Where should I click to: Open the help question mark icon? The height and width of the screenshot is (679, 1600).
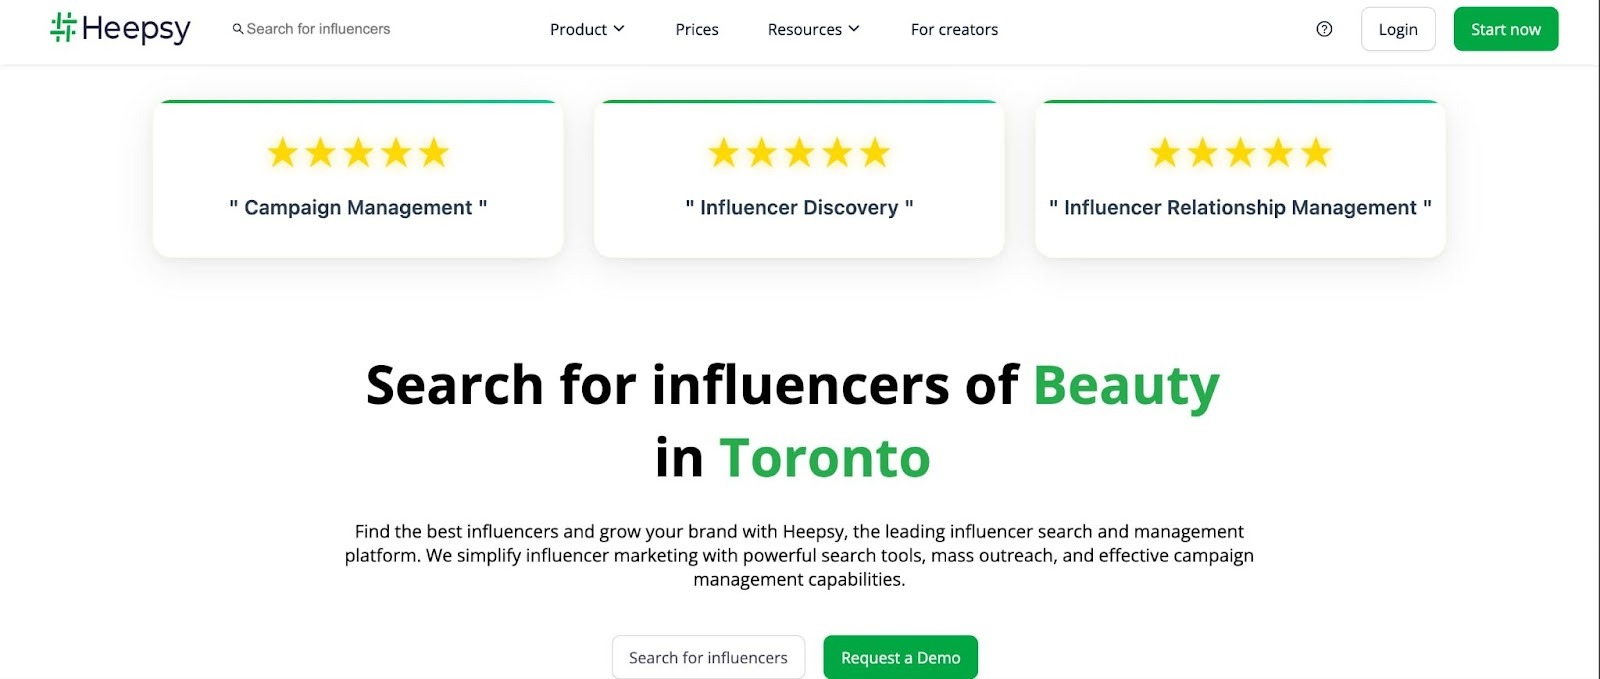(x=1324, y=29)
